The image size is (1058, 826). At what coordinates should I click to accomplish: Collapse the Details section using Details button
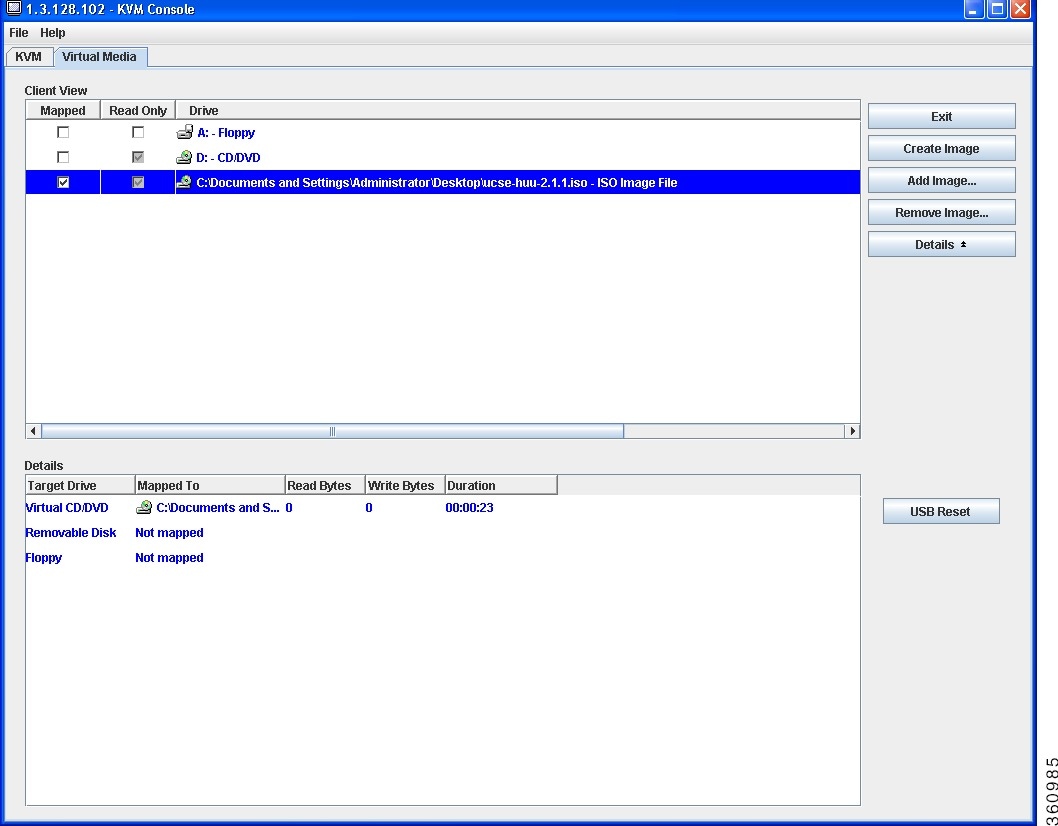click(941, 244)
